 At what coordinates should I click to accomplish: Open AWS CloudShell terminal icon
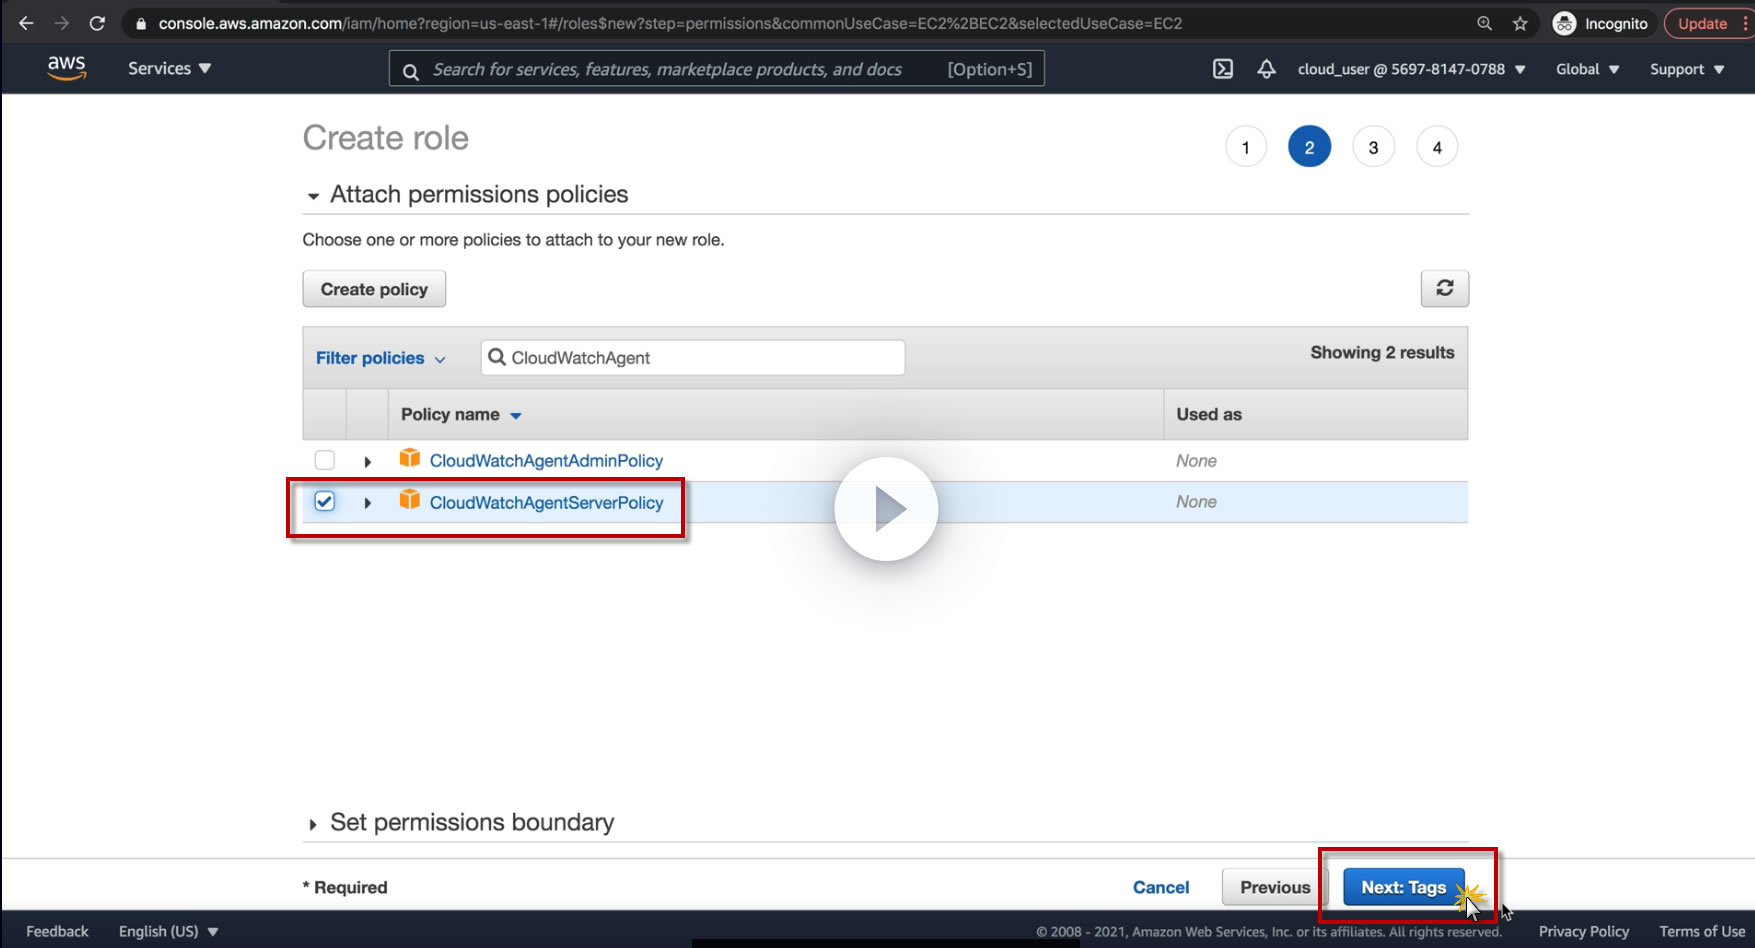tap(1222, 69)
